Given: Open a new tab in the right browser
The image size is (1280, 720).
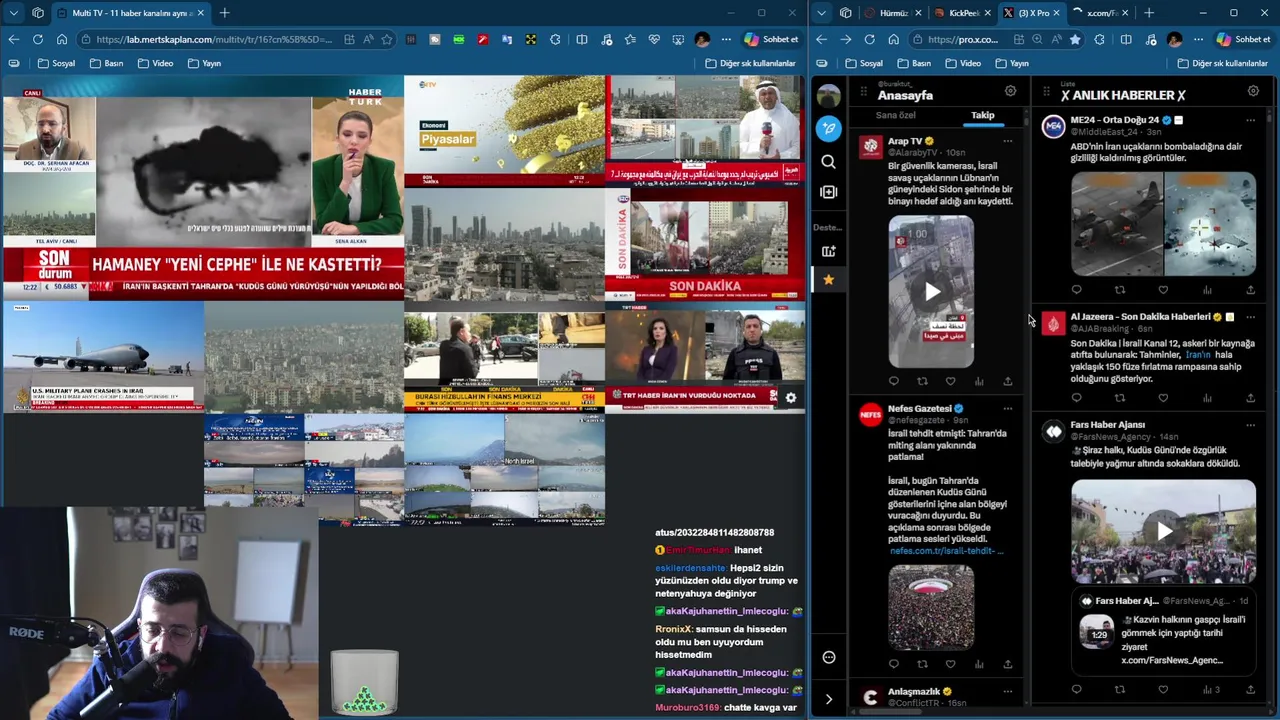Looking at the screenshot, I should [x=1148, y=13].
